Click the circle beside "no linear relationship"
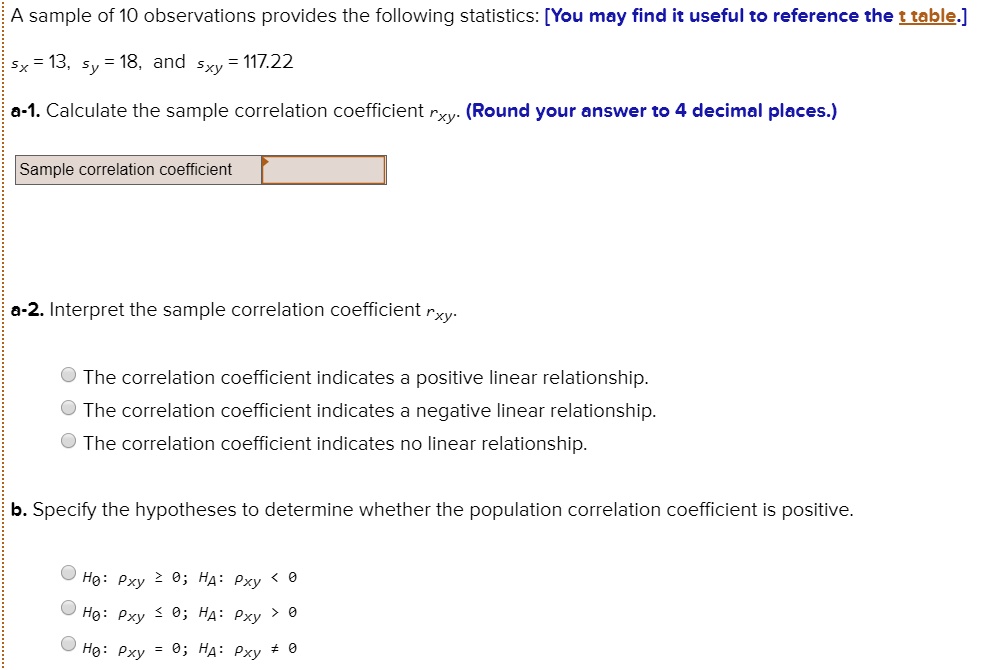 (68, 440)
